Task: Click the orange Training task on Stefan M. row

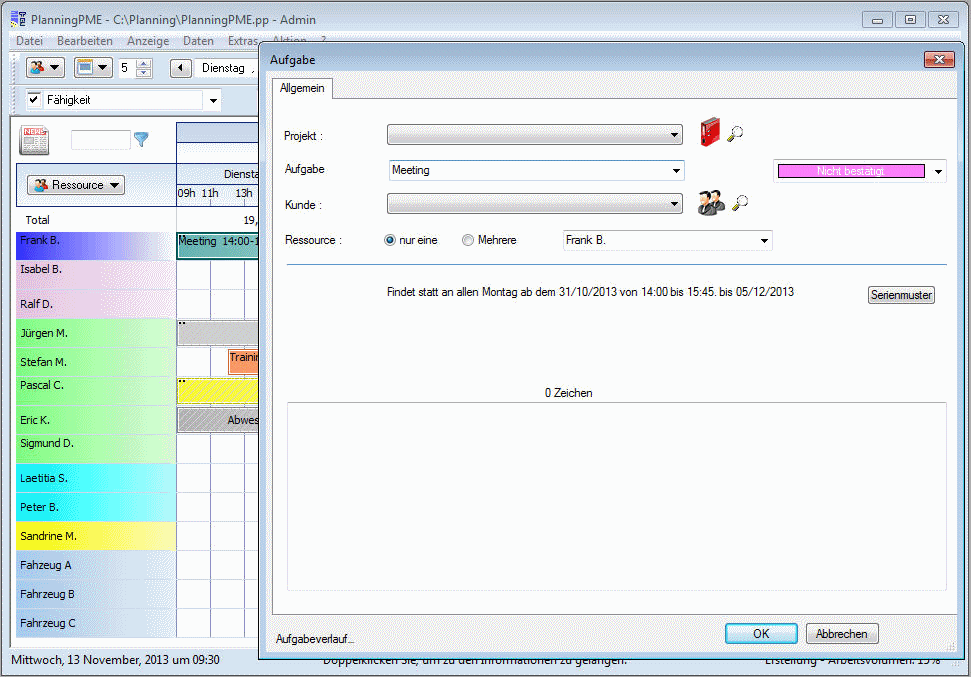Action: click(243, 362)
